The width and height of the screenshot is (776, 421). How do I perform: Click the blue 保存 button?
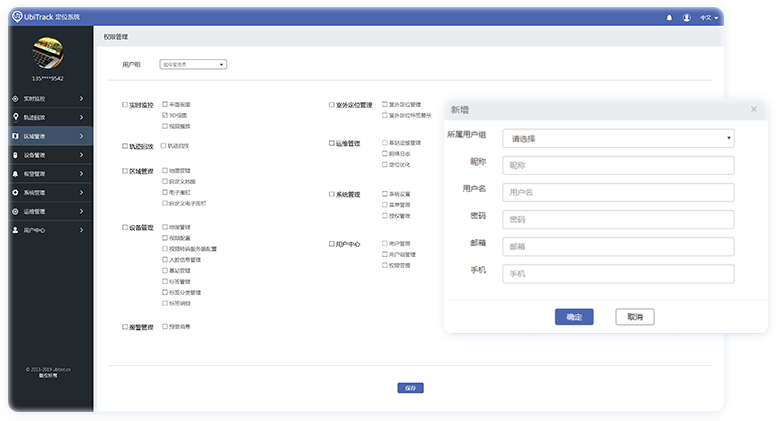[410, 388]
